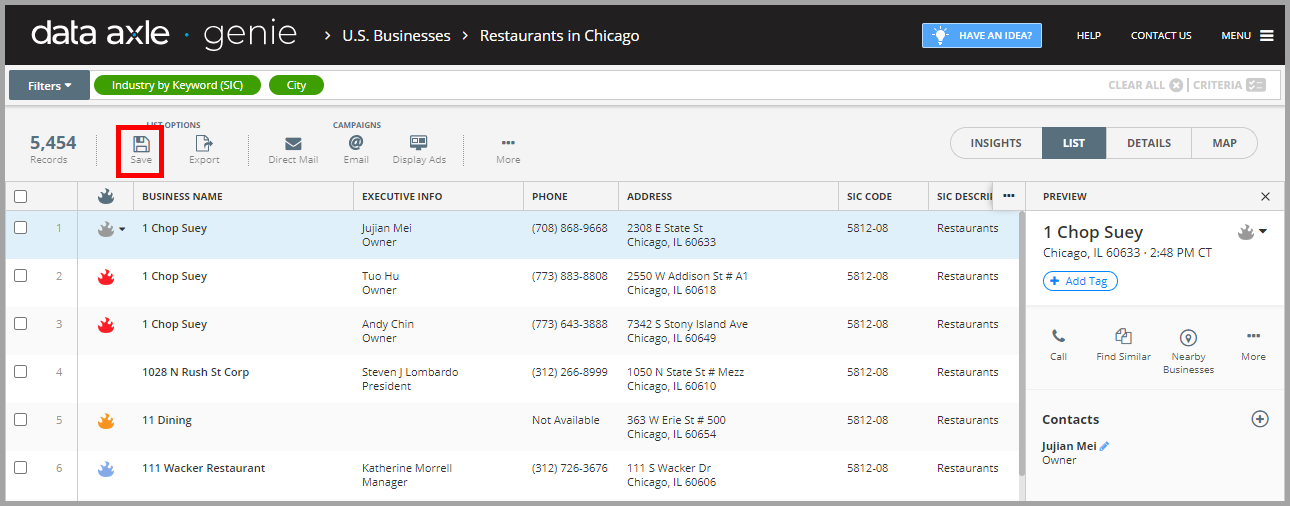Viewport: 1290px width, 506px height.
Task: Open the Map view tab
Action: 1224,143
